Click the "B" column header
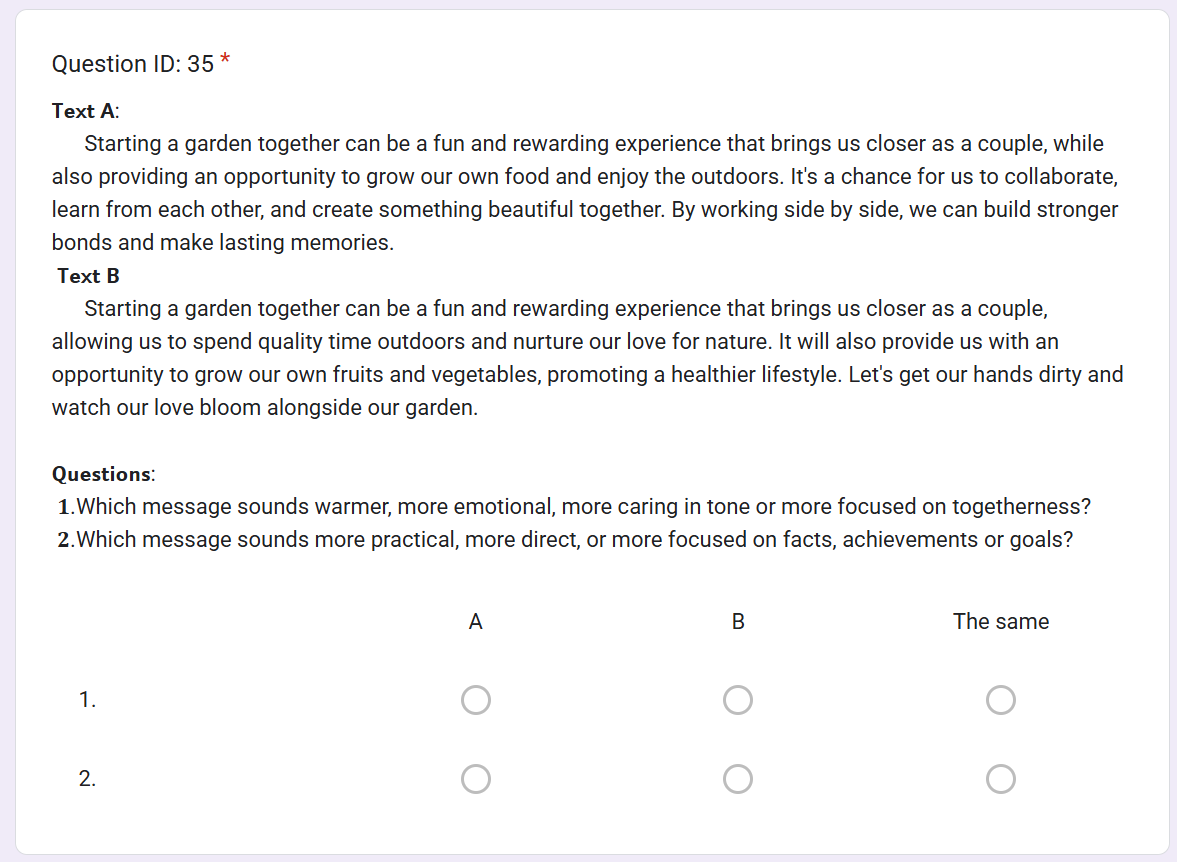This screenshot has height=862, width=1177. 738,622
